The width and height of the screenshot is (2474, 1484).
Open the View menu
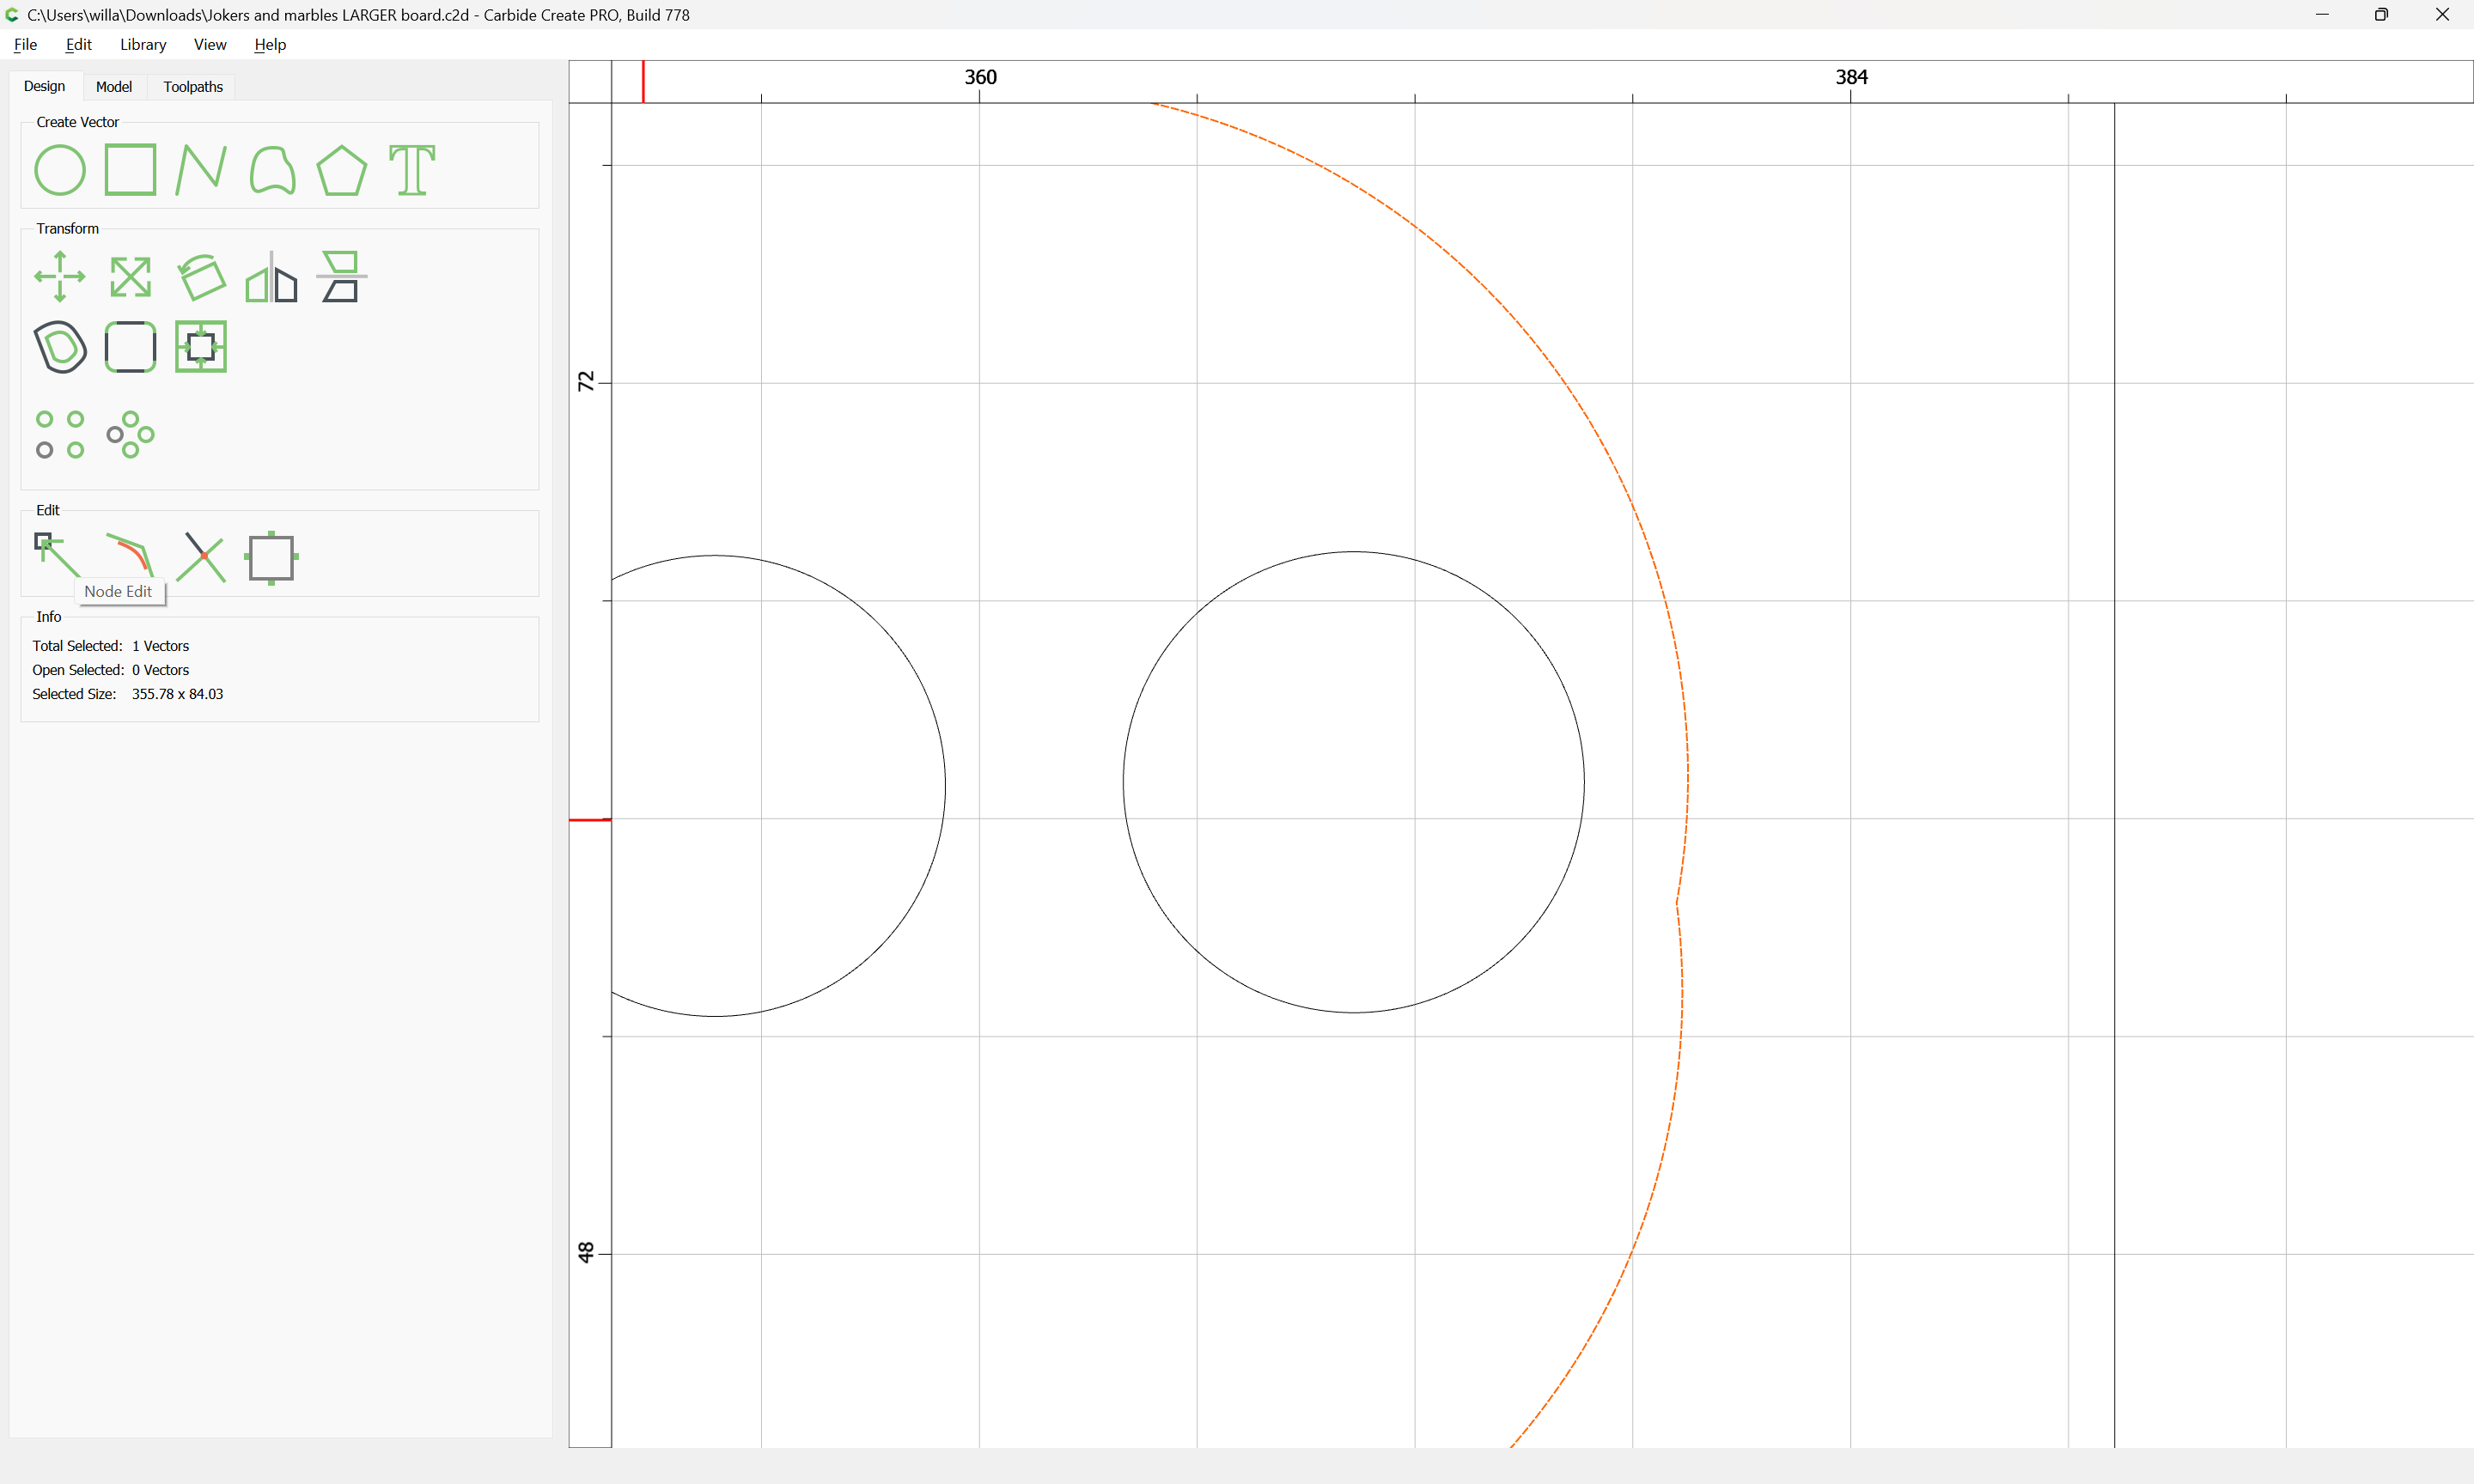click(x=210, y=44)
